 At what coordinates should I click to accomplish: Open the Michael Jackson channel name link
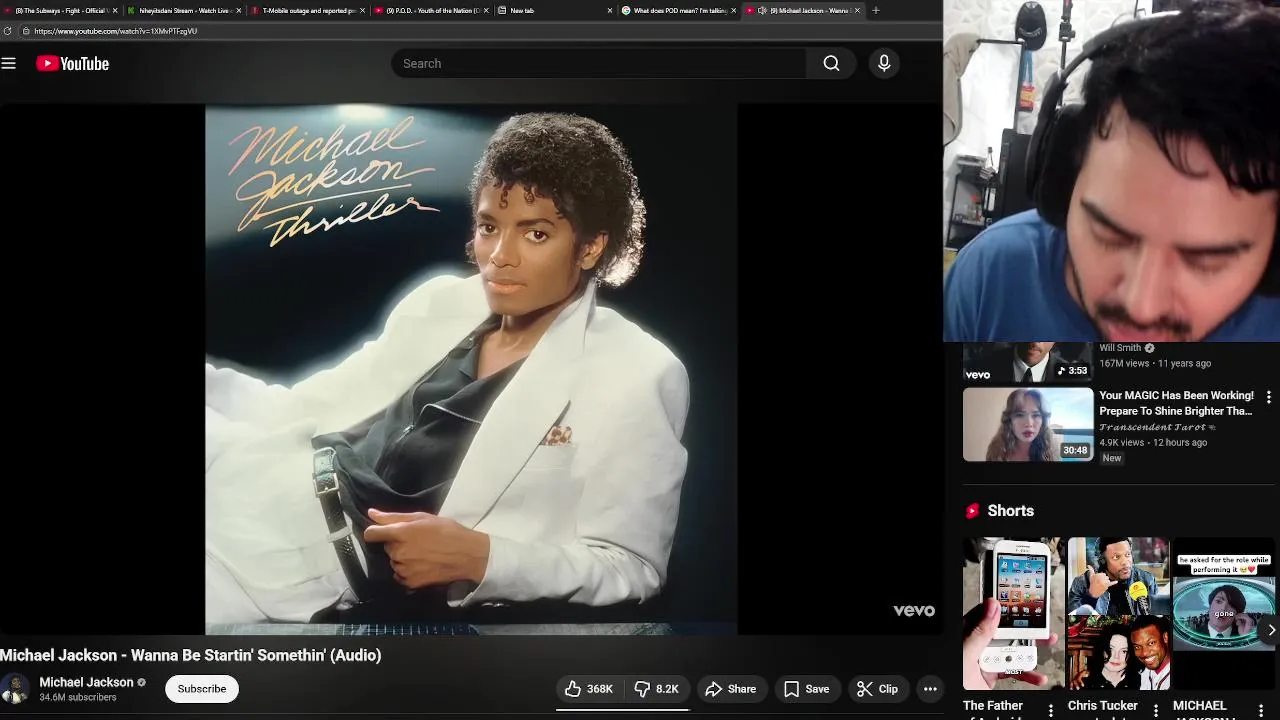pyautogui.click(x=86, y=682)
